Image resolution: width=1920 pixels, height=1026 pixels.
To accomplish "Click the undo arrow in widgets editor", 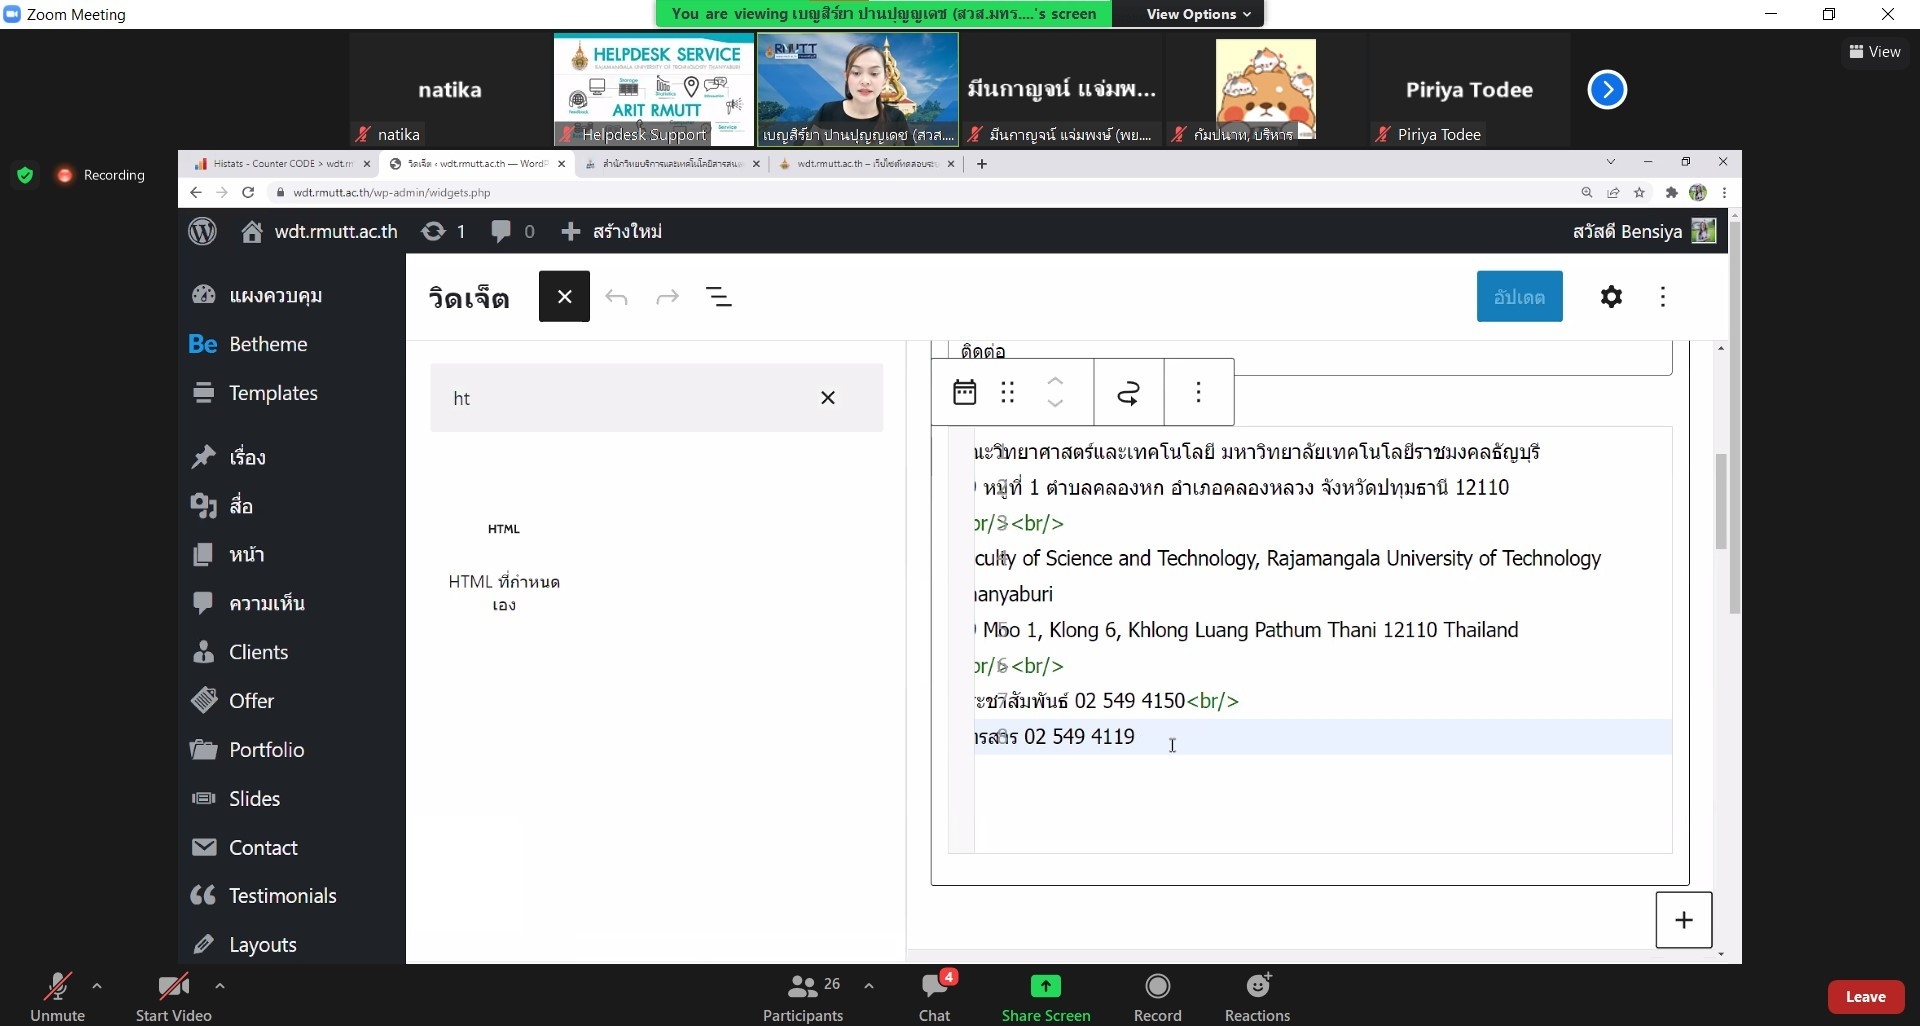I will [616, 297].
